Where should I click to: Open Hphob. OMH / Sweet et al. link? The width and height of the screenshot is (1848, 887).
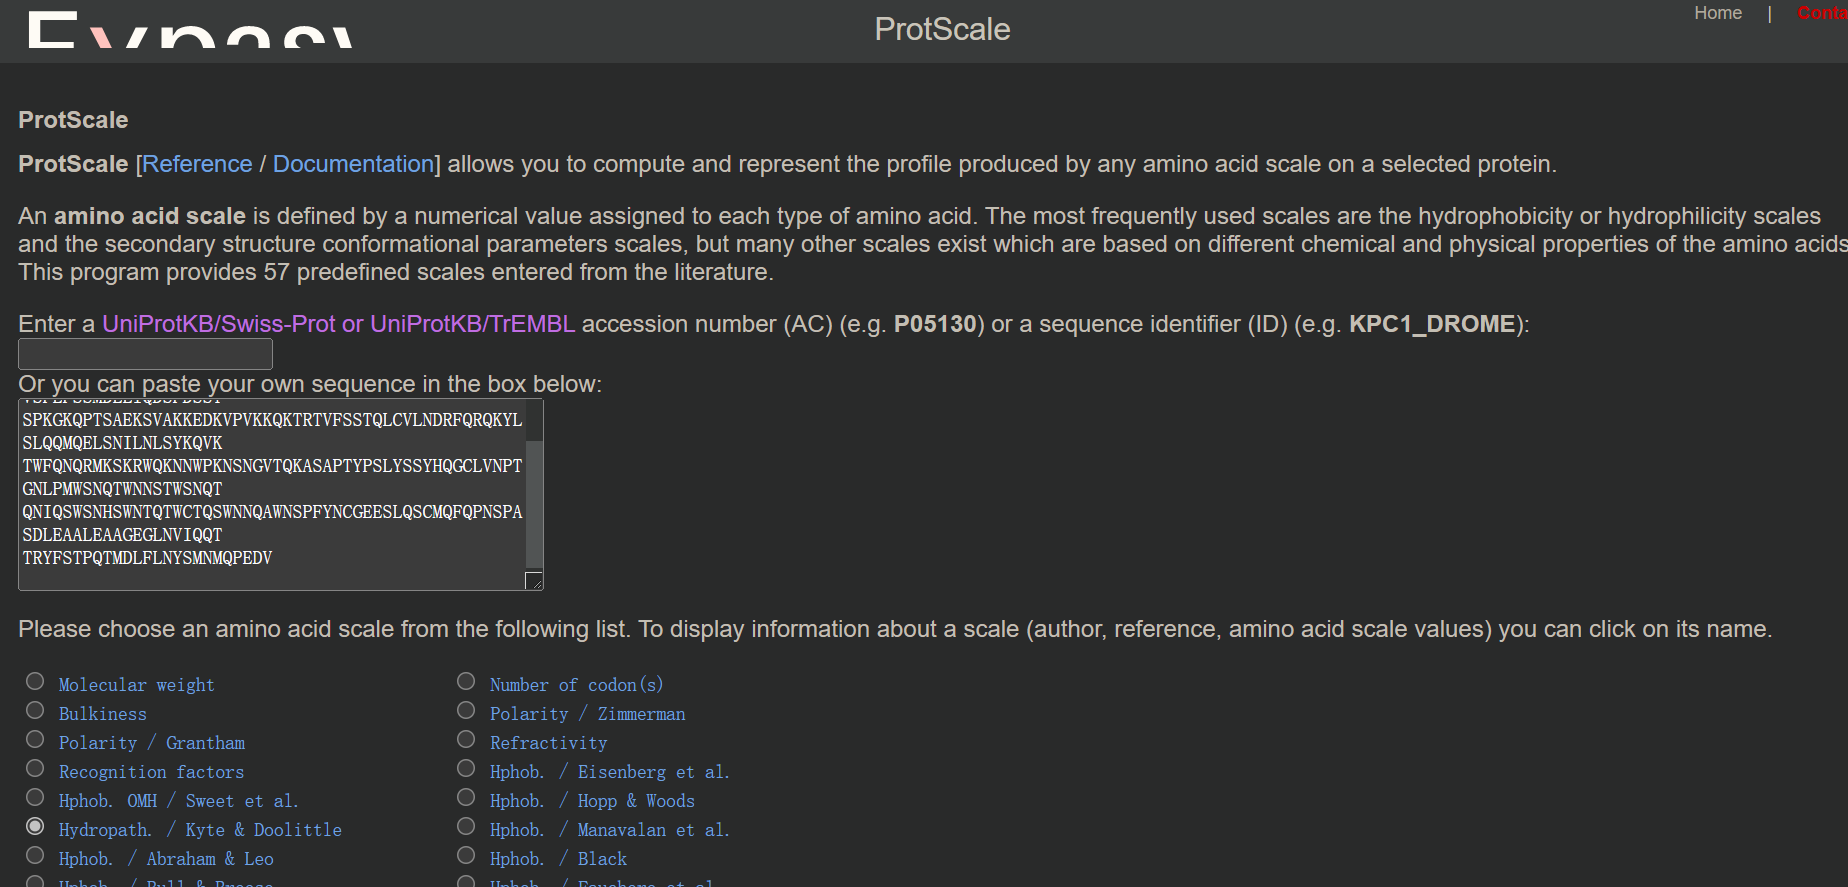179,801
